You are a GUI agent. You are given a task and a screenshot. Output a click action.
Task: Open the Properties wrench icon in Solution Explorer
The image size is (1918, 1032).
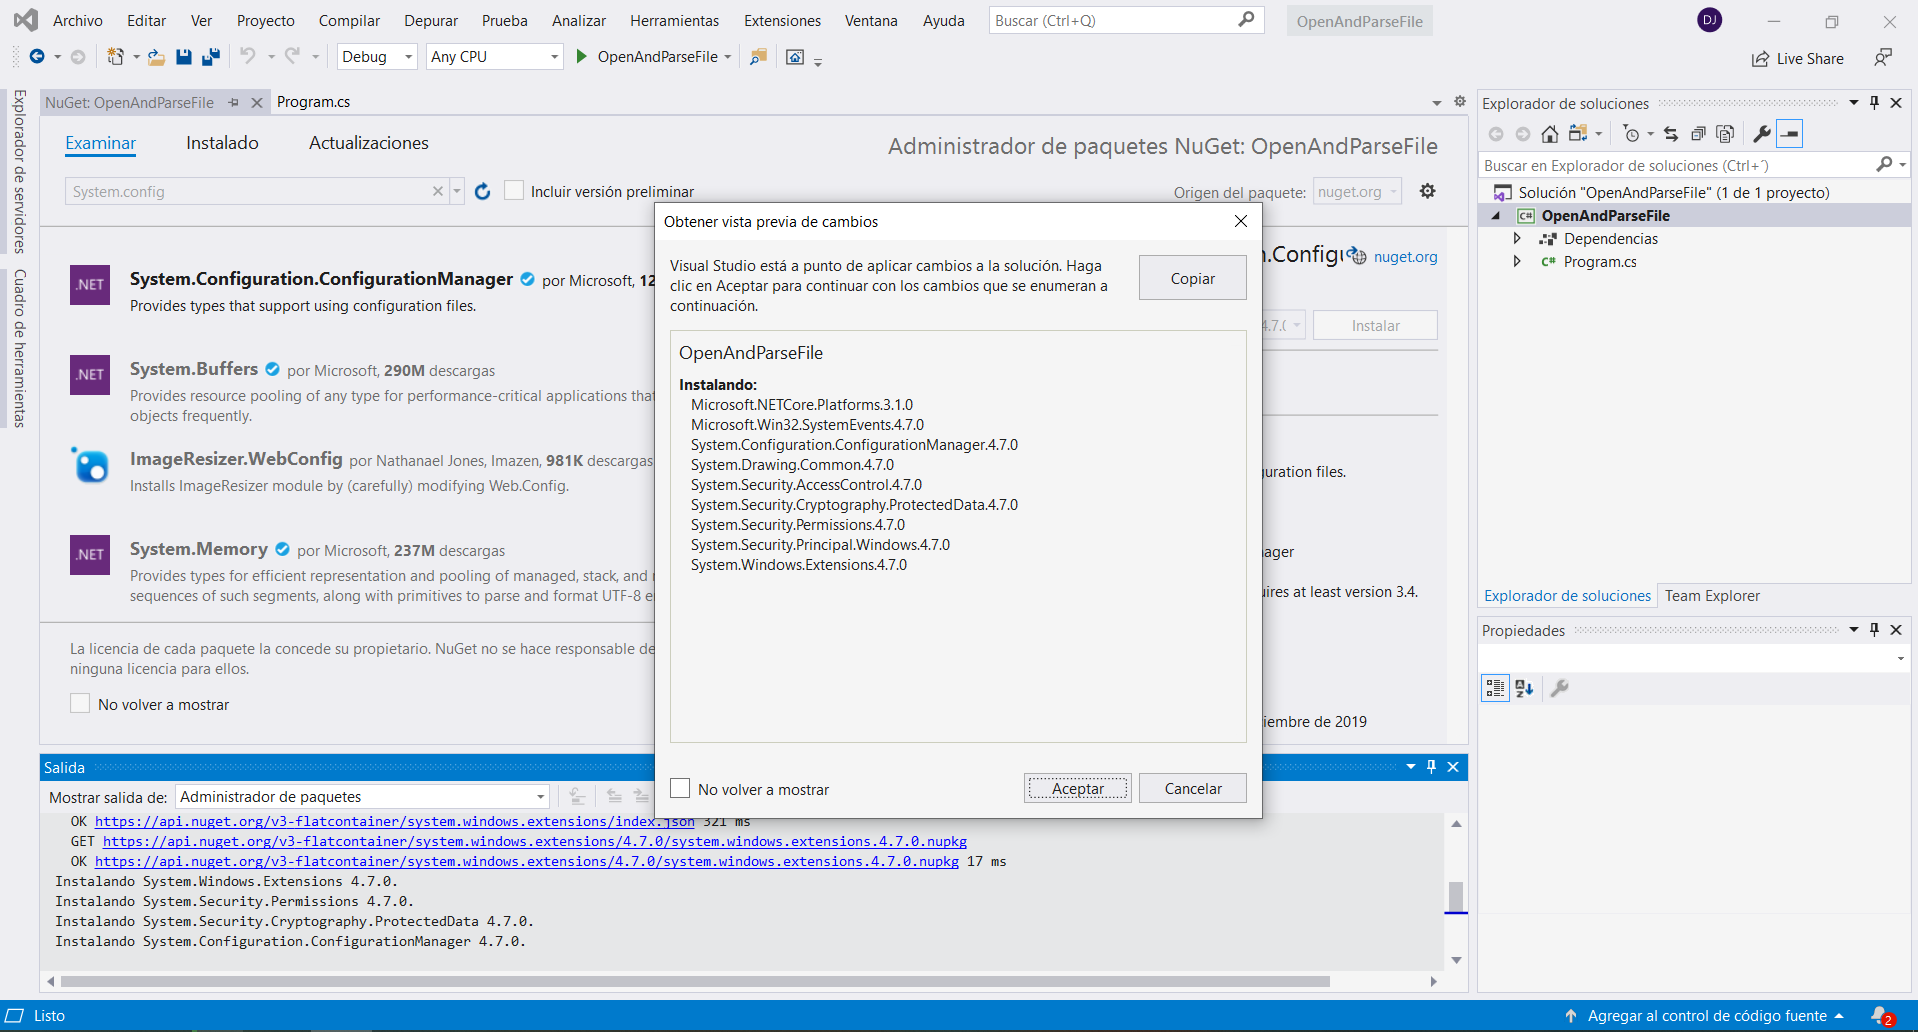point(1762,134)
